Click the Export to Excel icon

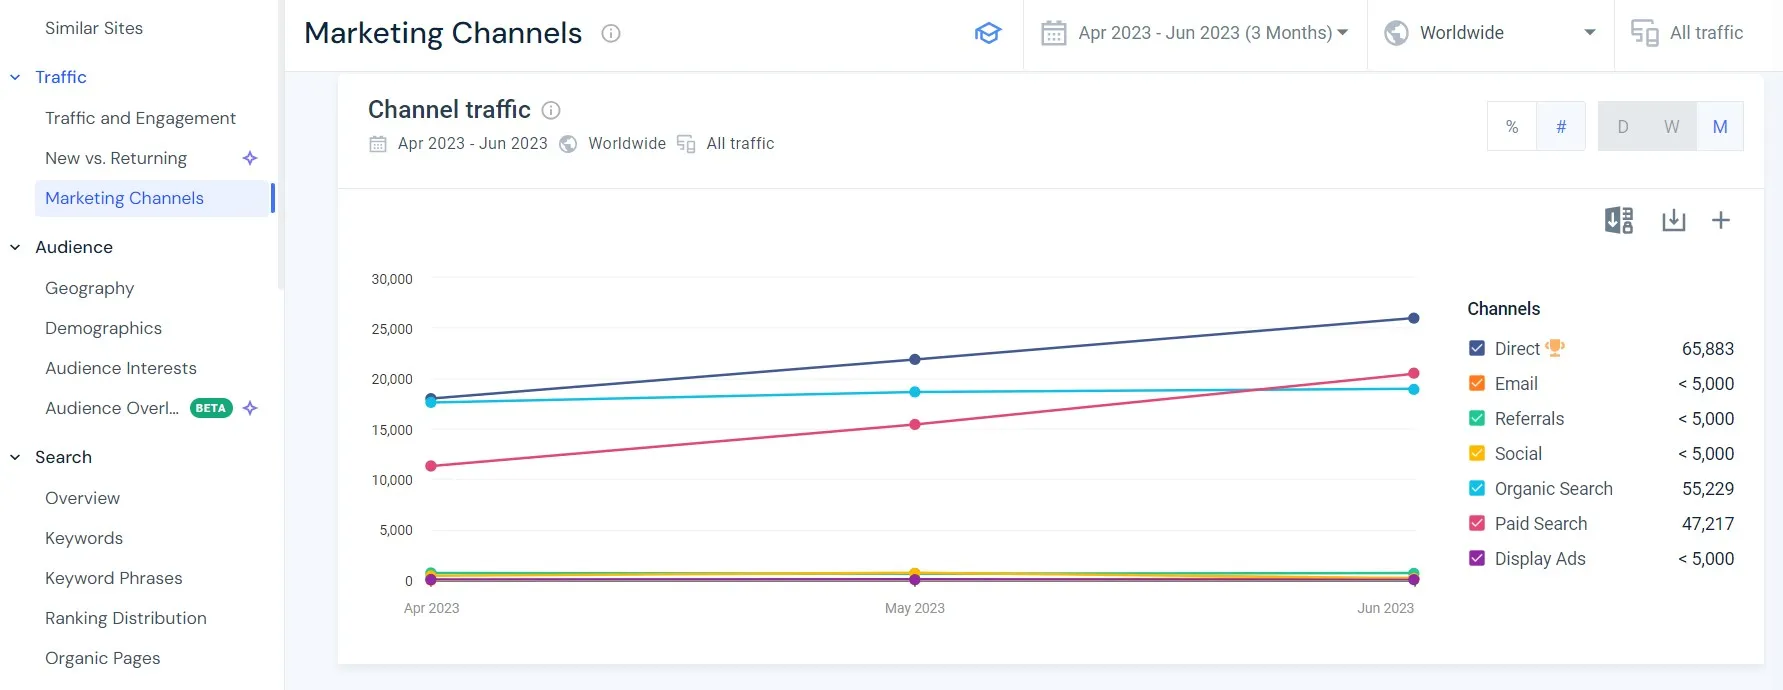[1618, 220]
